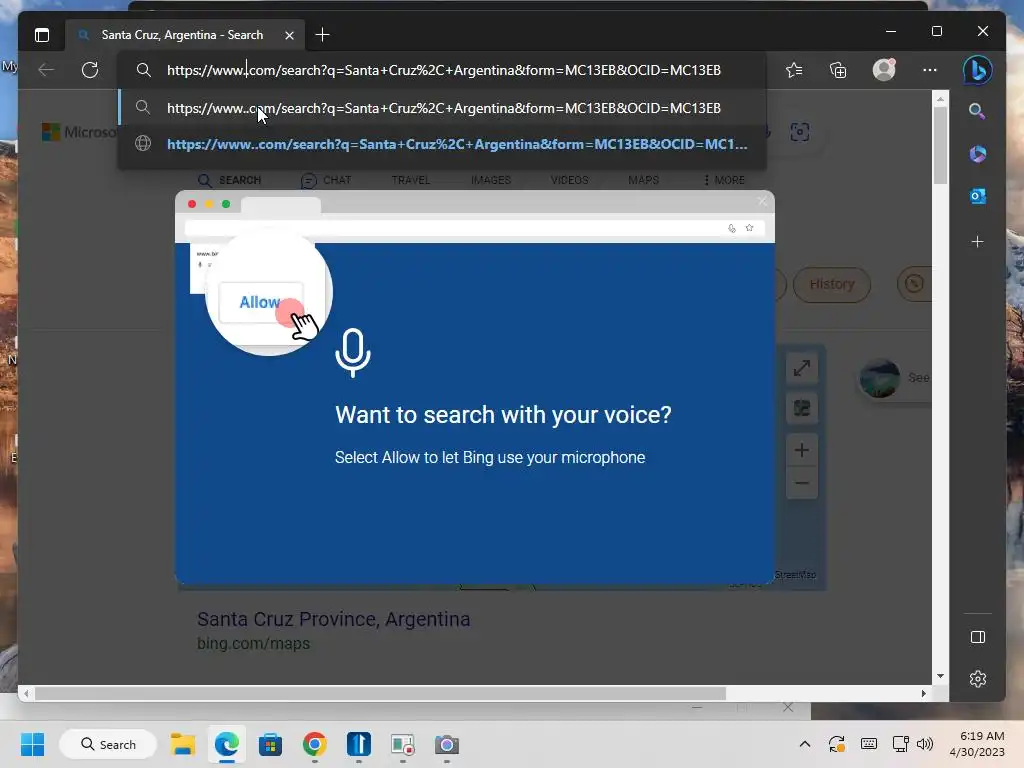Viewport: 1024px width, 768px height.
Task: Open the volume speaker tray icon
Action: pos(925,744)
